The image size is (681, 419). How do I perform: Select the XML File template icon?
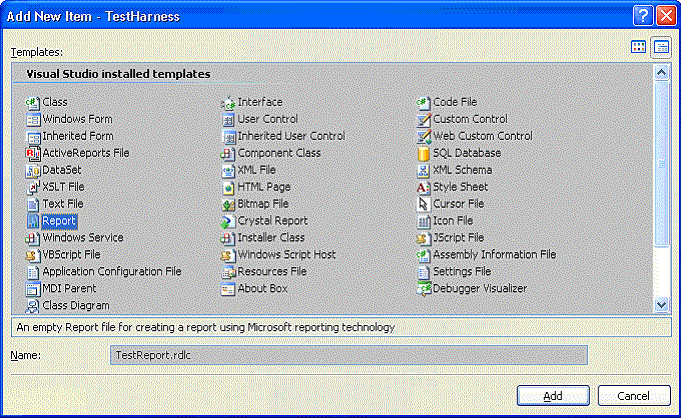click(x=228, y=170)
